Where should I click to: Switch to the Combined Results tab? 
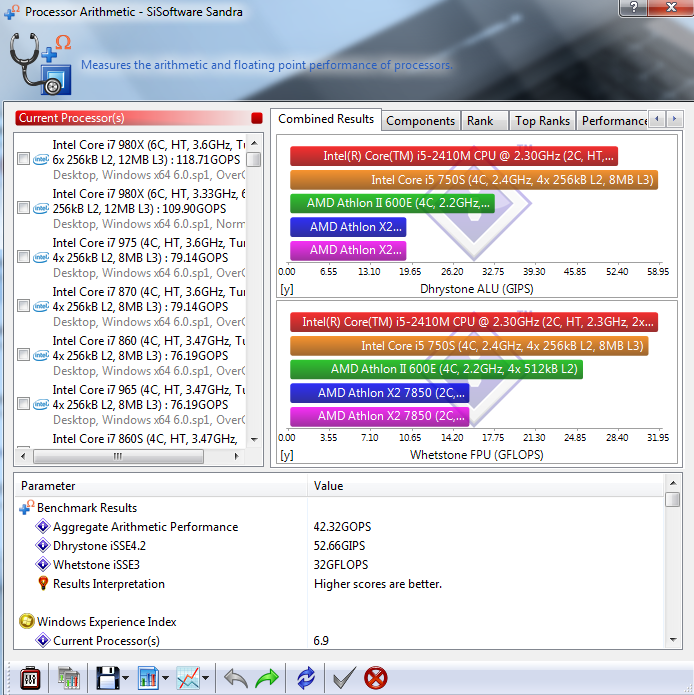tap(326, 119)
